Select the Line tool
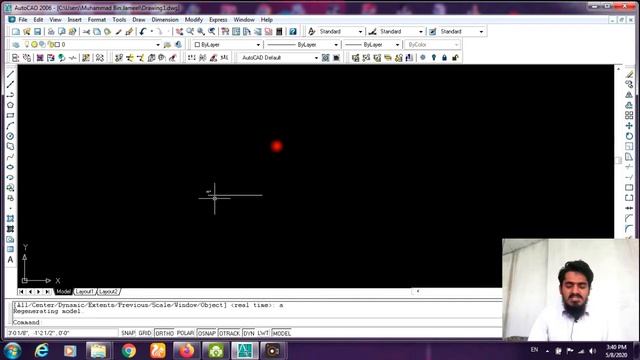The image size is (640, 360). [10, 74]
